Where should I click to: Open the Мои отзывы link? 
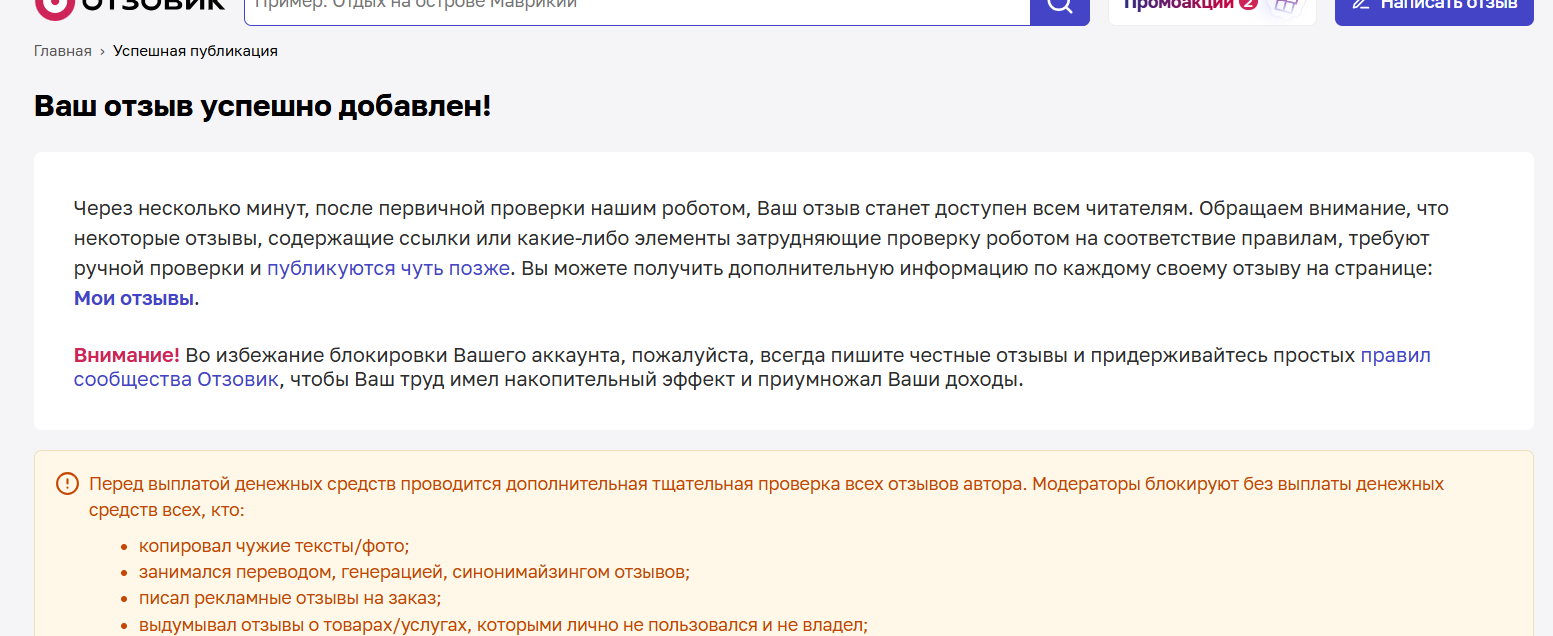pos(134,298)
